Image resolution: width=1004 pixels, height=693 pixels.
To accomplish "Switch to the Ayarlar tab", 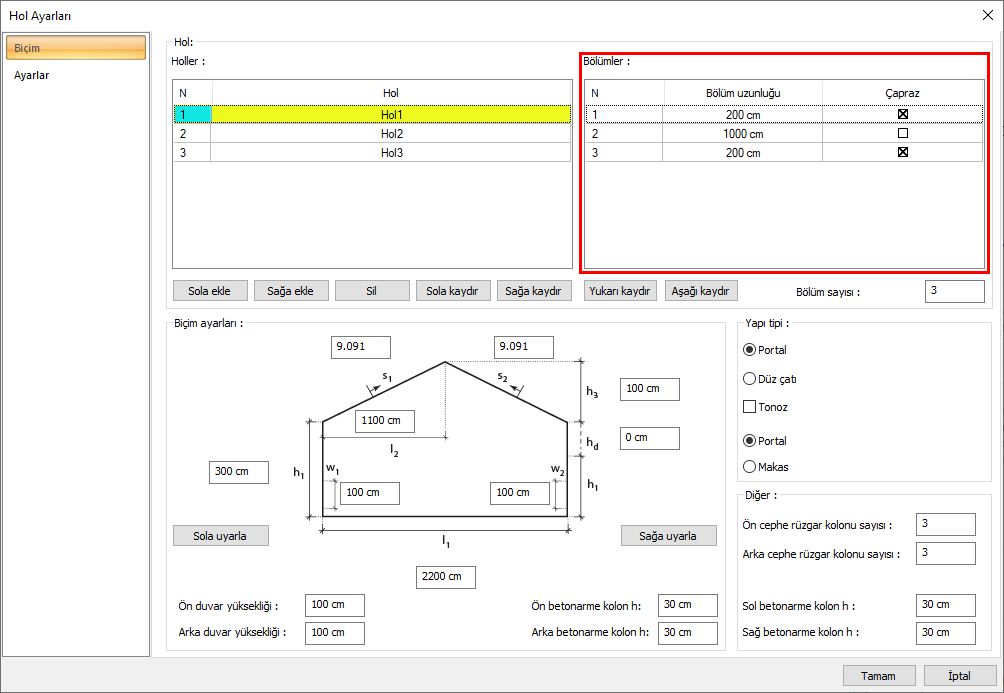I will pyautogui.click(x=32, y=75).
